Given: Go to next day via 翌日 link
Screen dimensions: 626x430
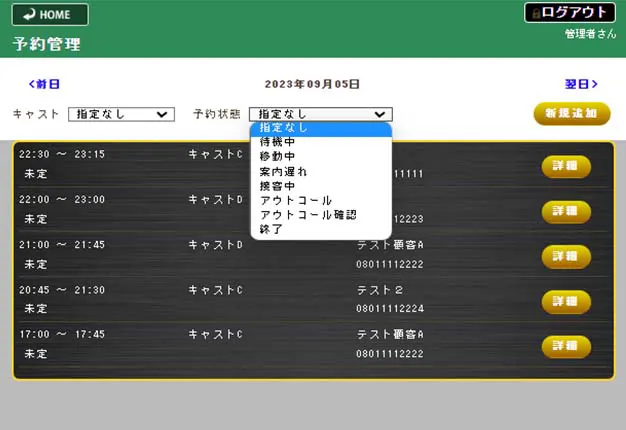Looking at the screenshot, I should [581, 84].
